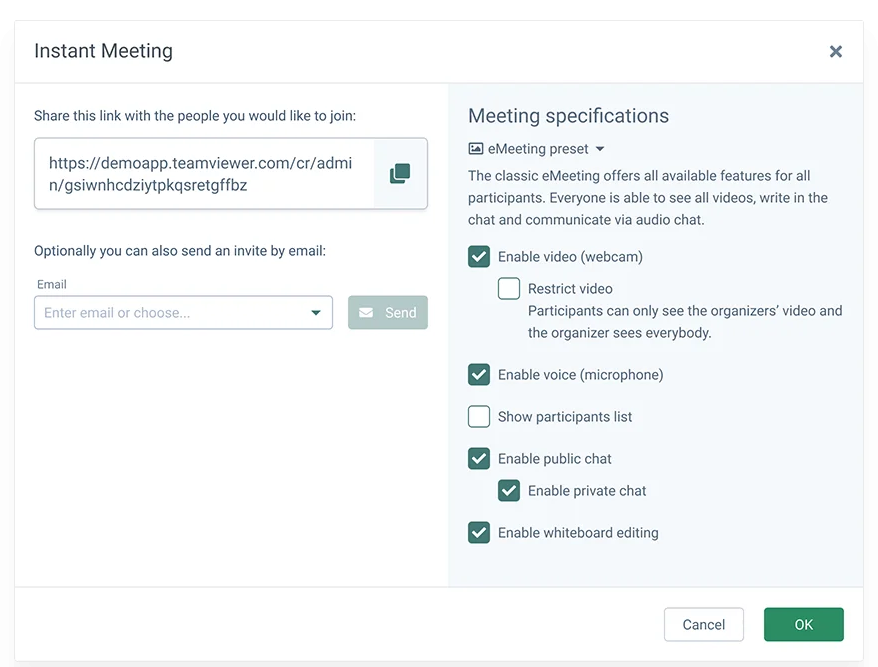The image size is (878, 667).
Task: Click the teamviewer meeting URL text
Action: [x=200, y=174]
